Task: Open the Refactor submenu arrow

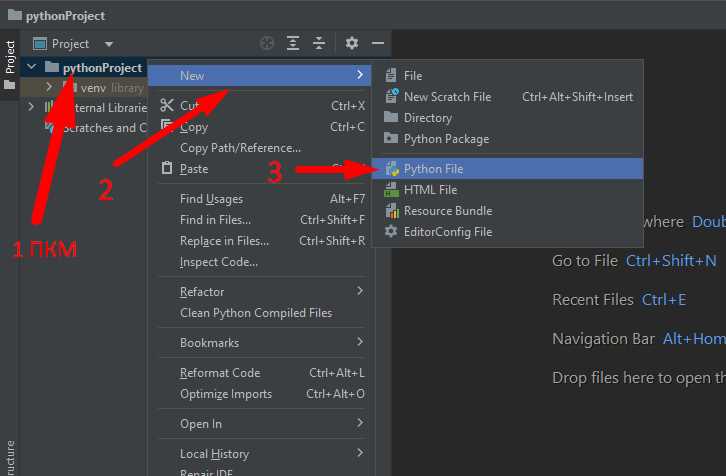Action: [360, 291]
